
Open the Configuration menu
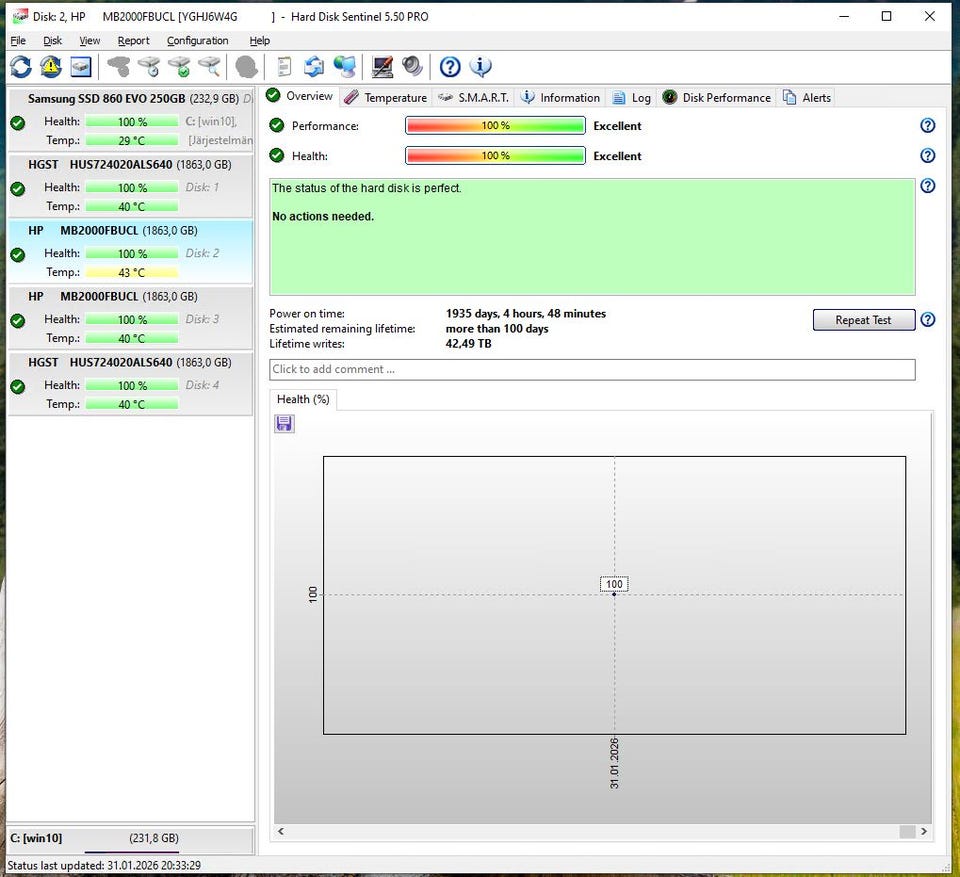(197, 41)
